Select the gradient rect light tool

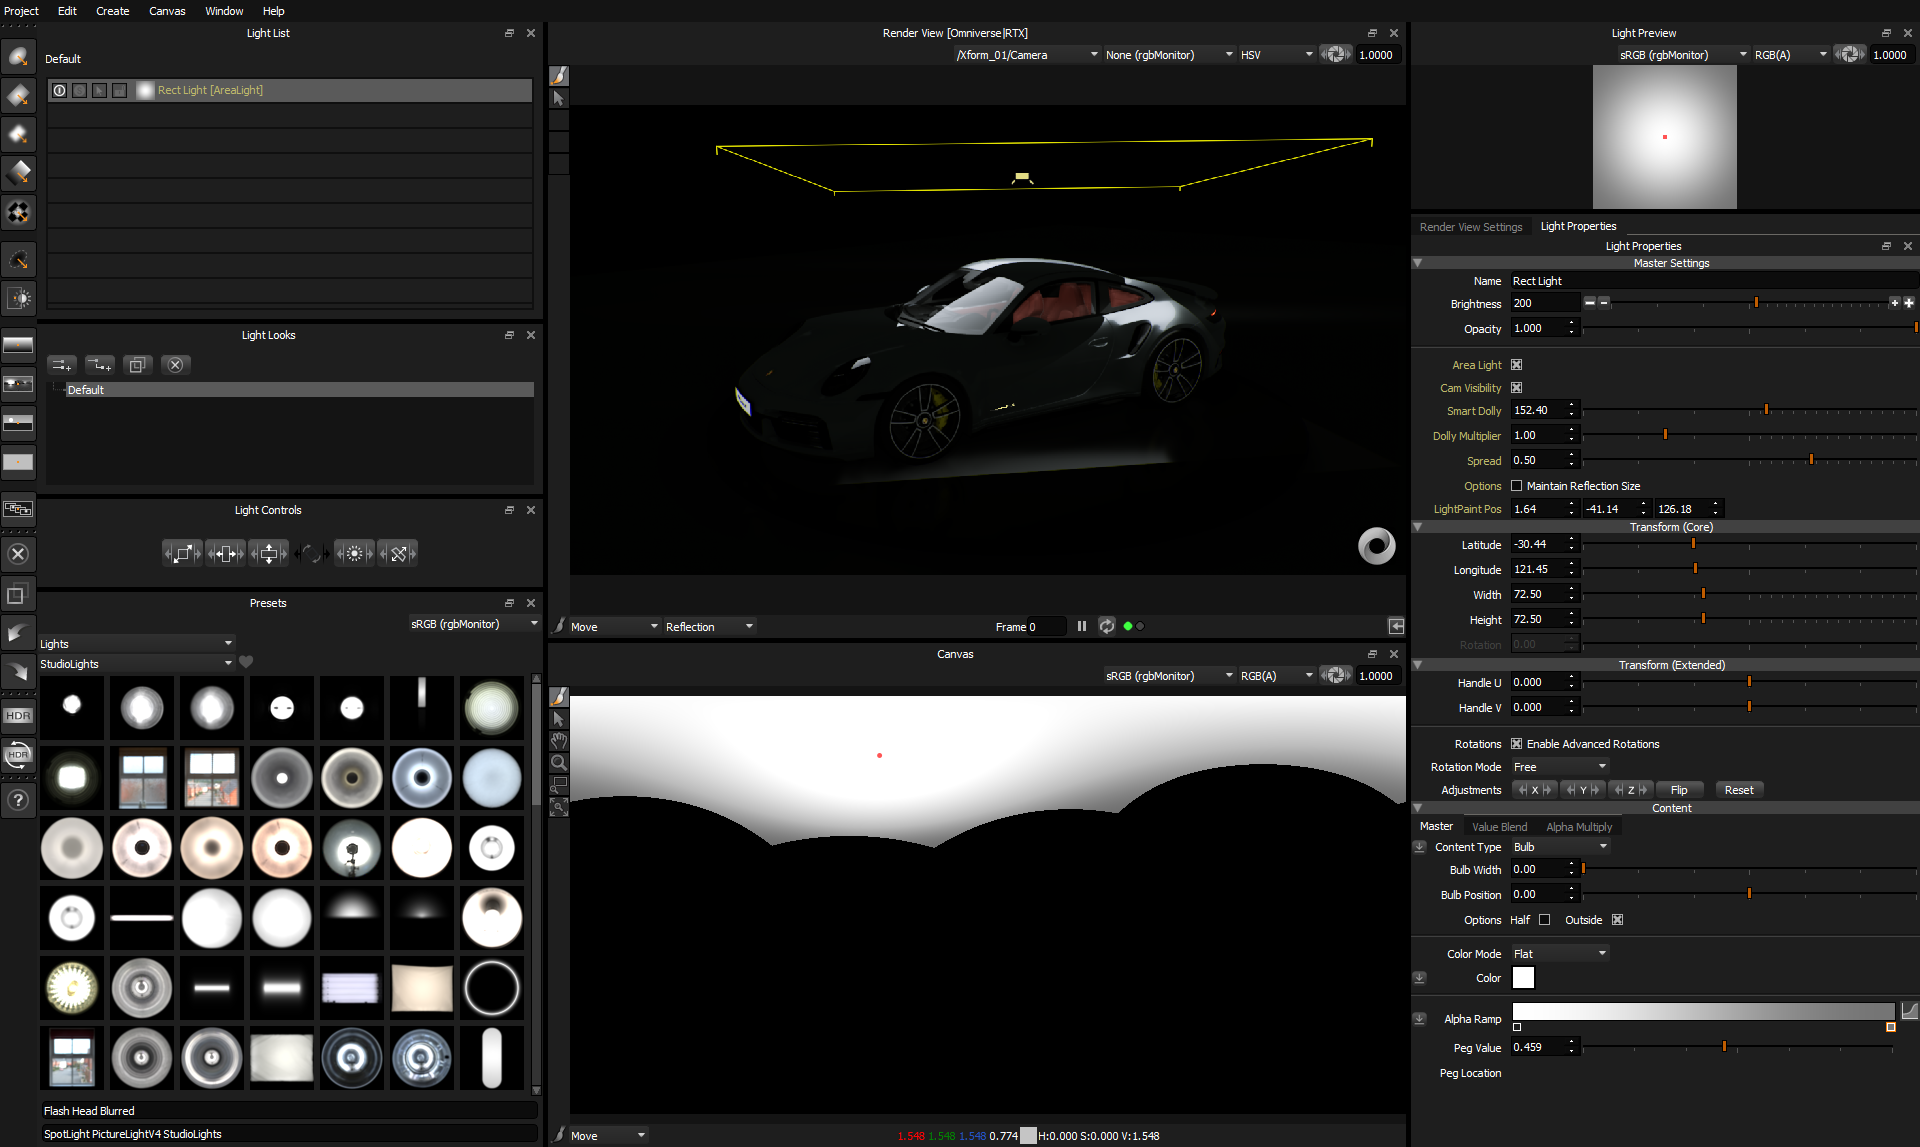coord(18,172)
